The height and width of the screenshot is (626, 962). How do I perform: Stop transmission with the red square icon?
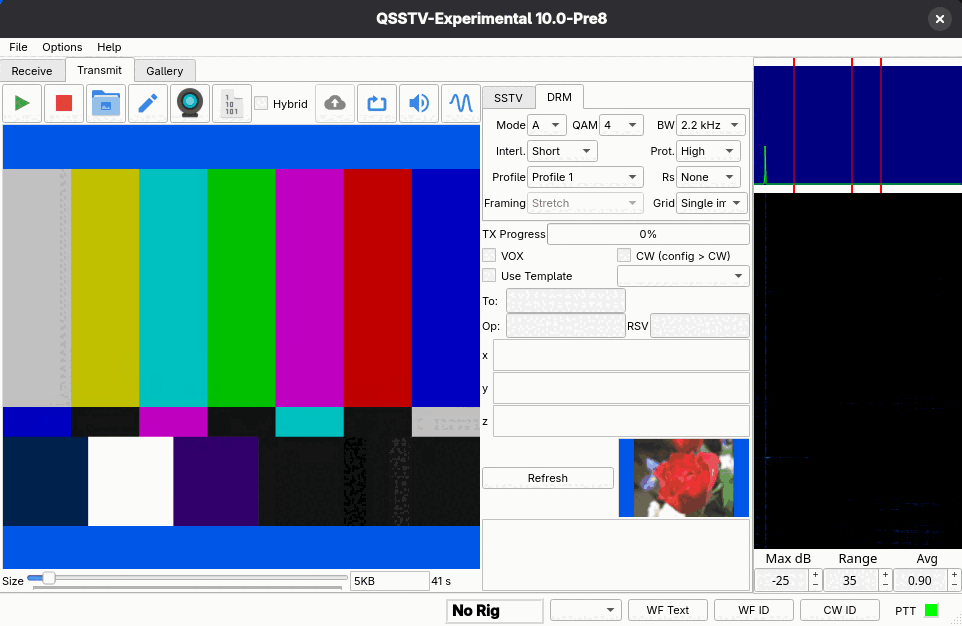[x=64, y=103]
